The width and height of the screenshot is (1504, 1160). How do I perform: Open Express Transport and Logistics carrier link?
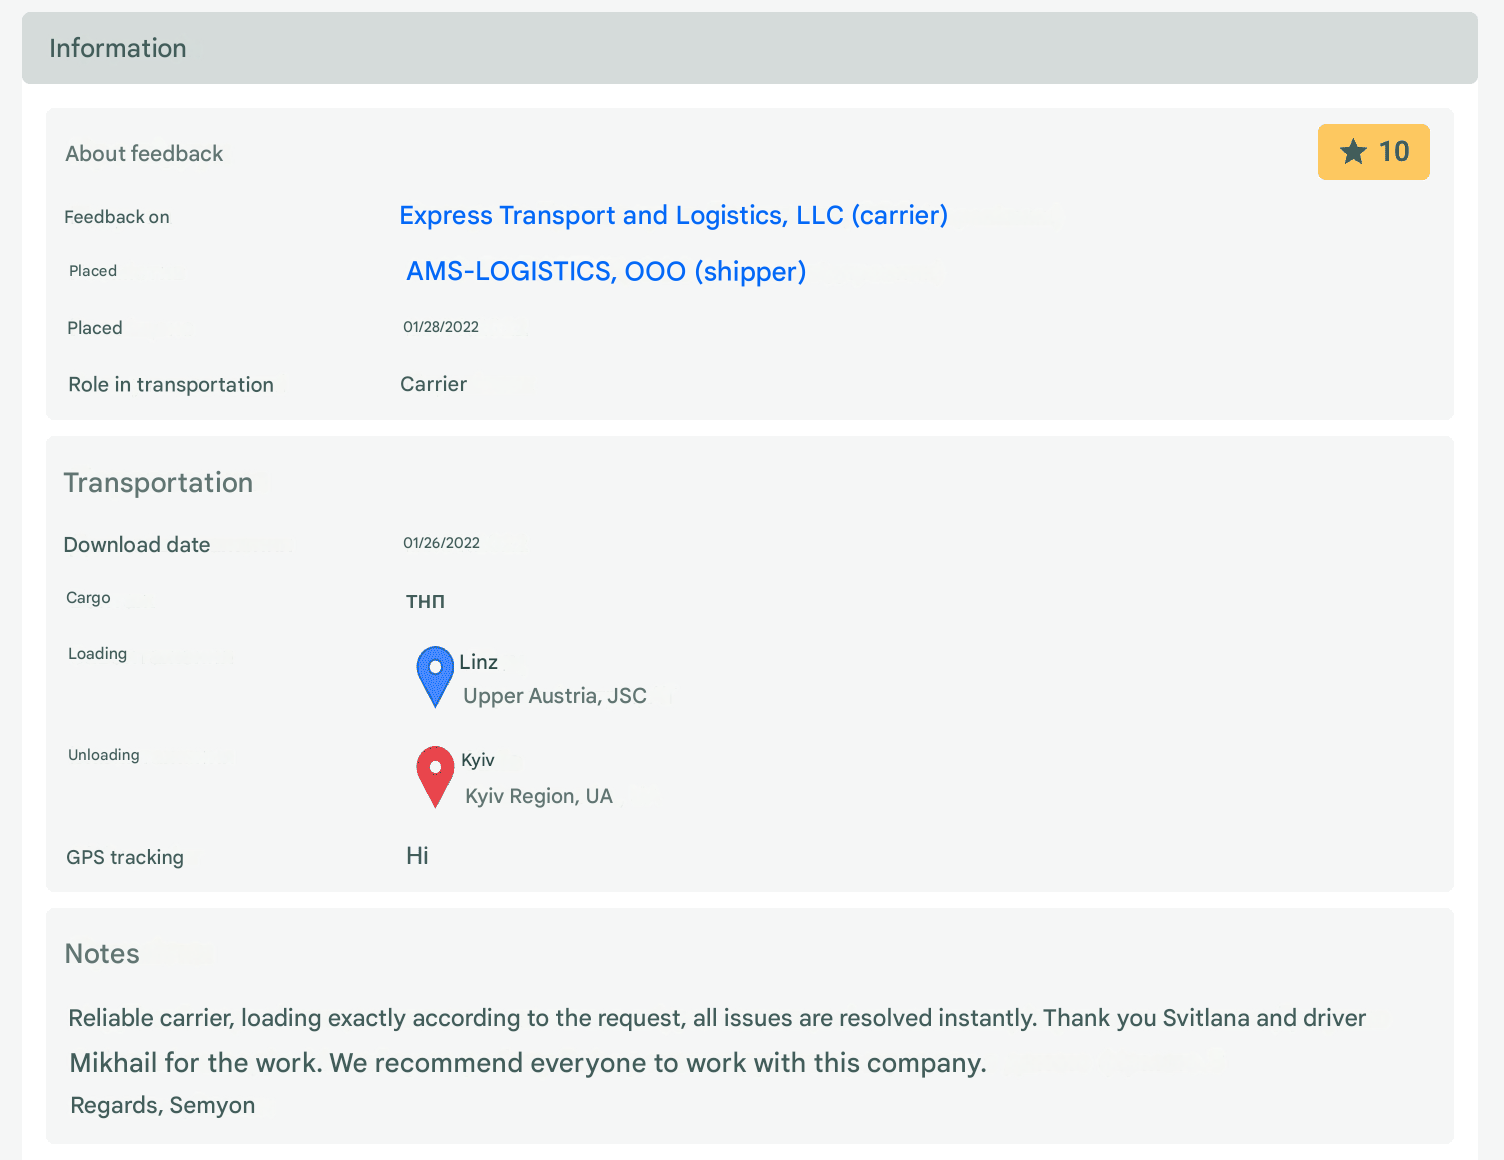tap(674, 216)
